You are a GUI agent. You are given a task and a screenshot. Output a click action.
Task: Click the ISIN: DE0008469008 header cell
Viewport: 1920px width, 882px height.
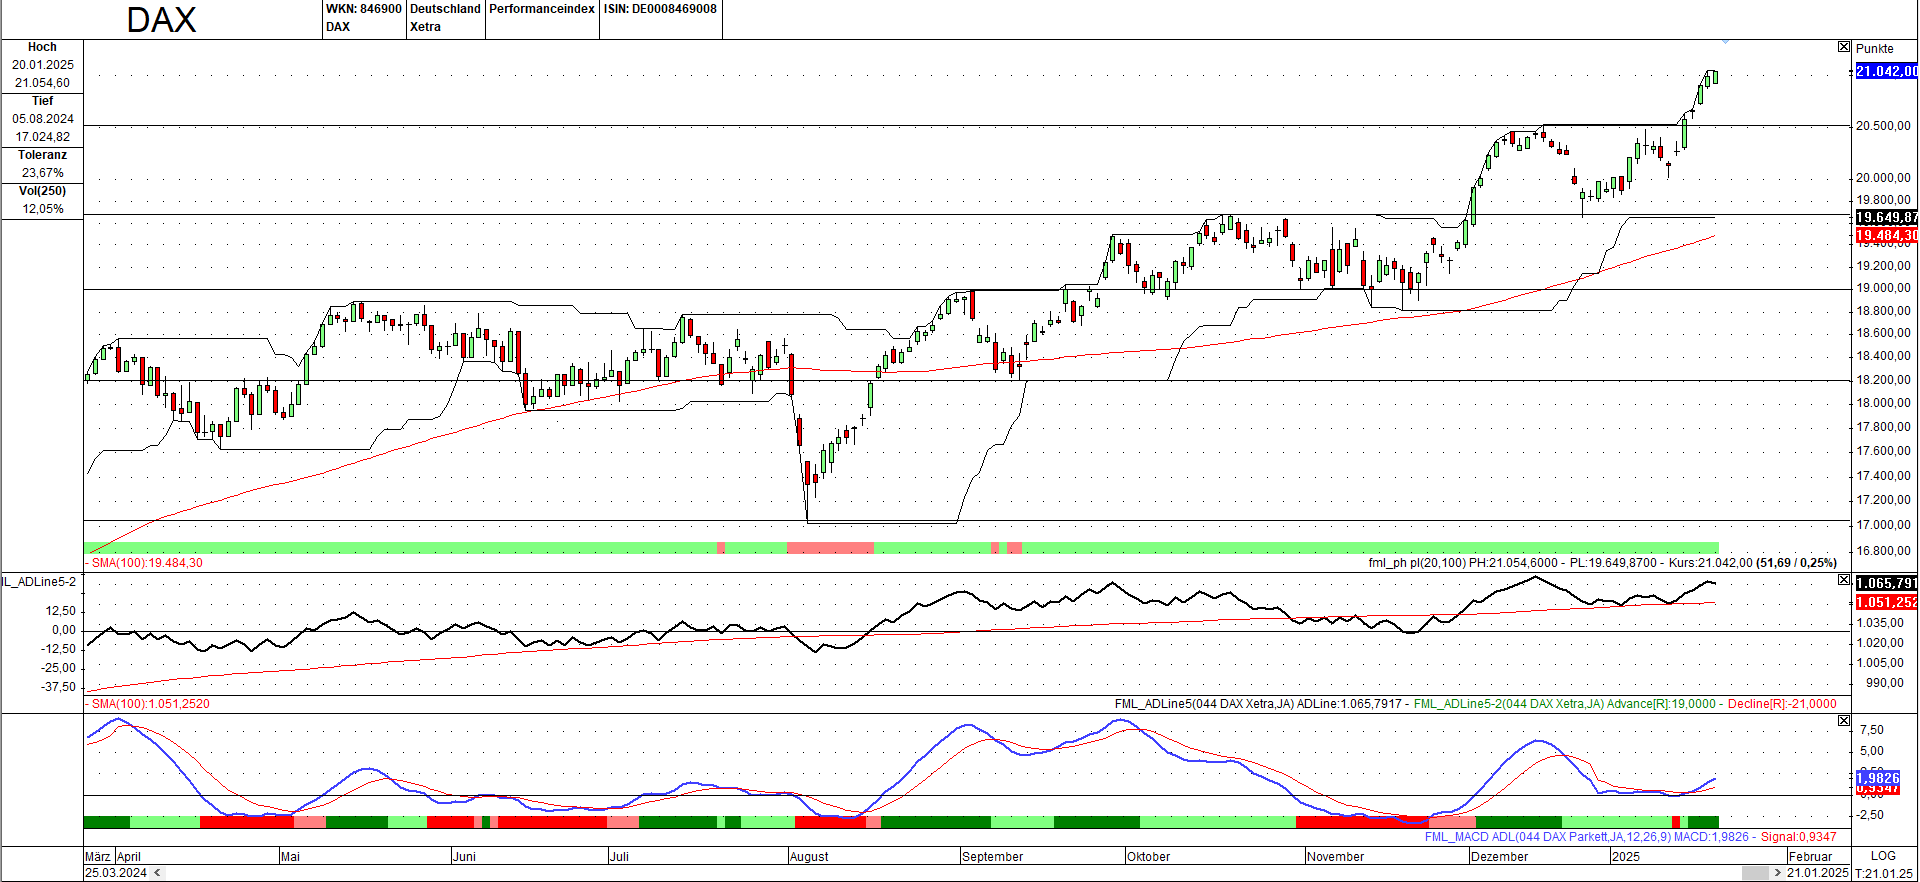(x=660, y=9)
